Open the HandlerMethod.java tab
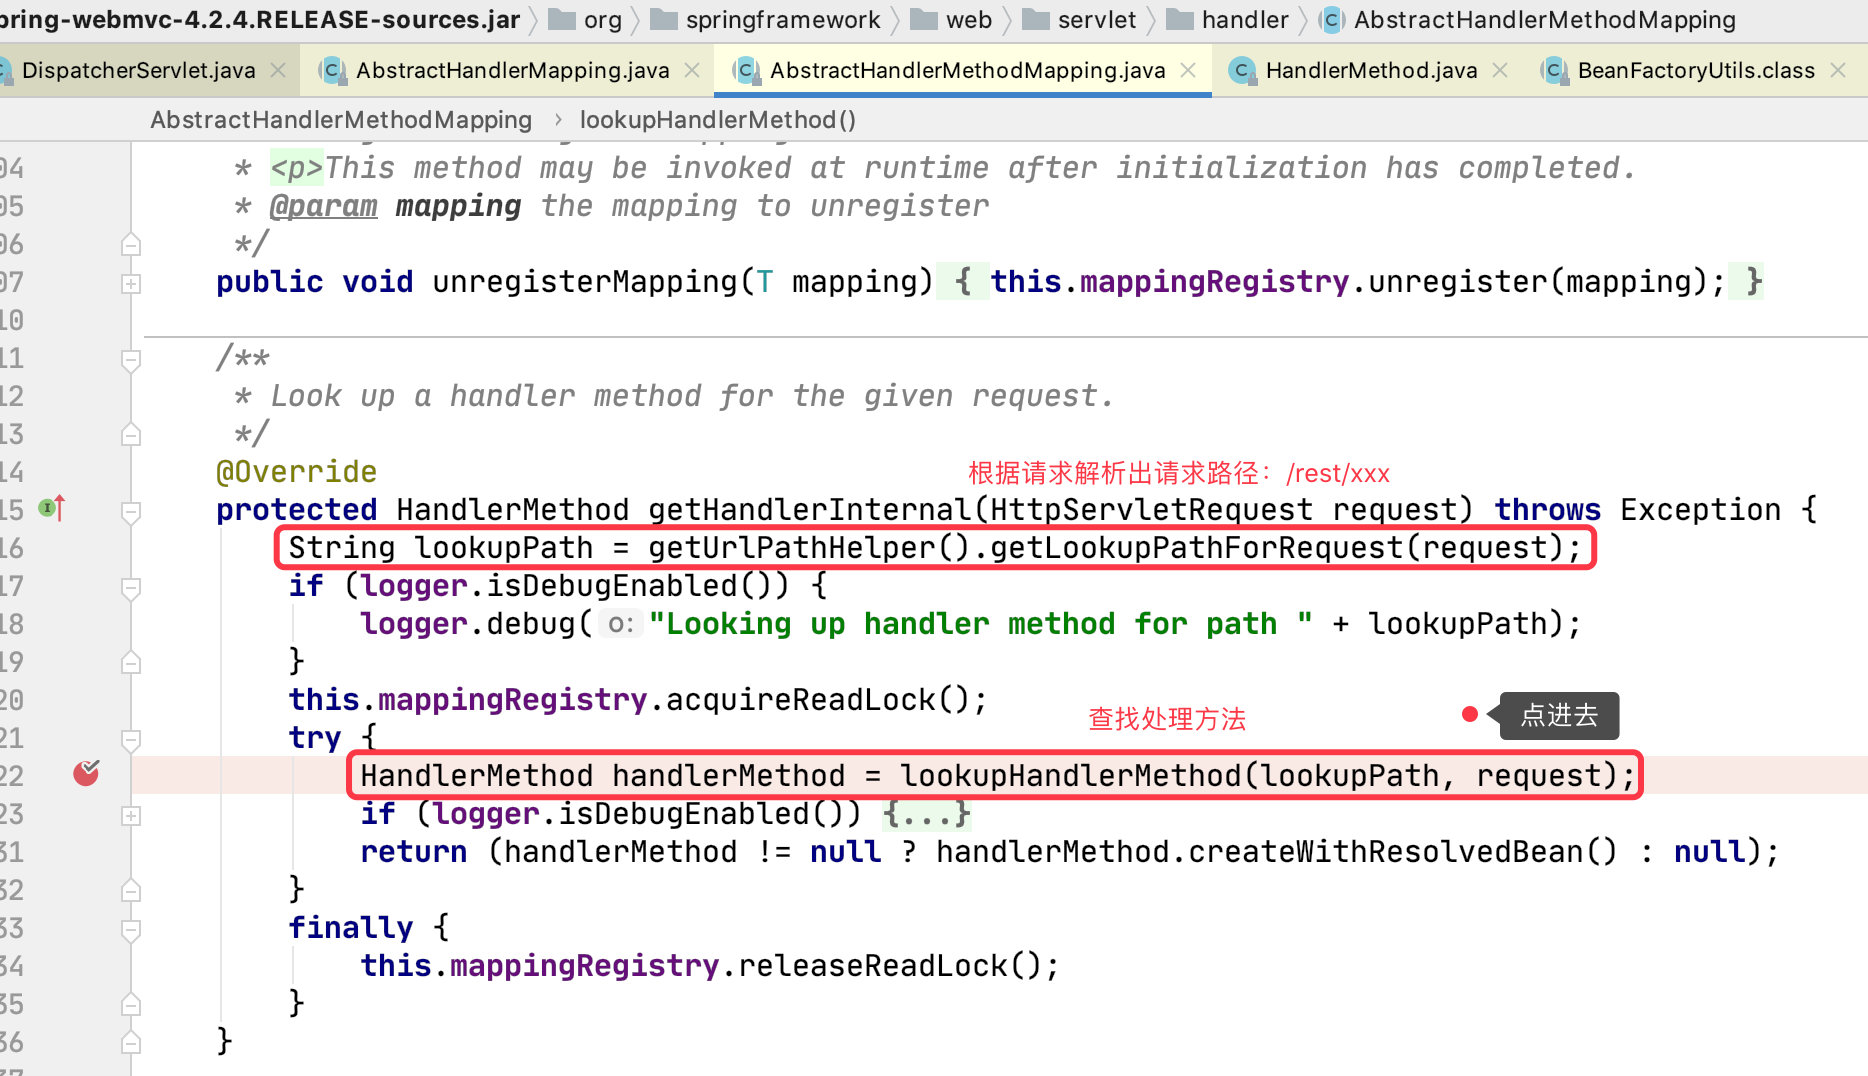This screenshot has height=1076, width=1868. 1371,70
